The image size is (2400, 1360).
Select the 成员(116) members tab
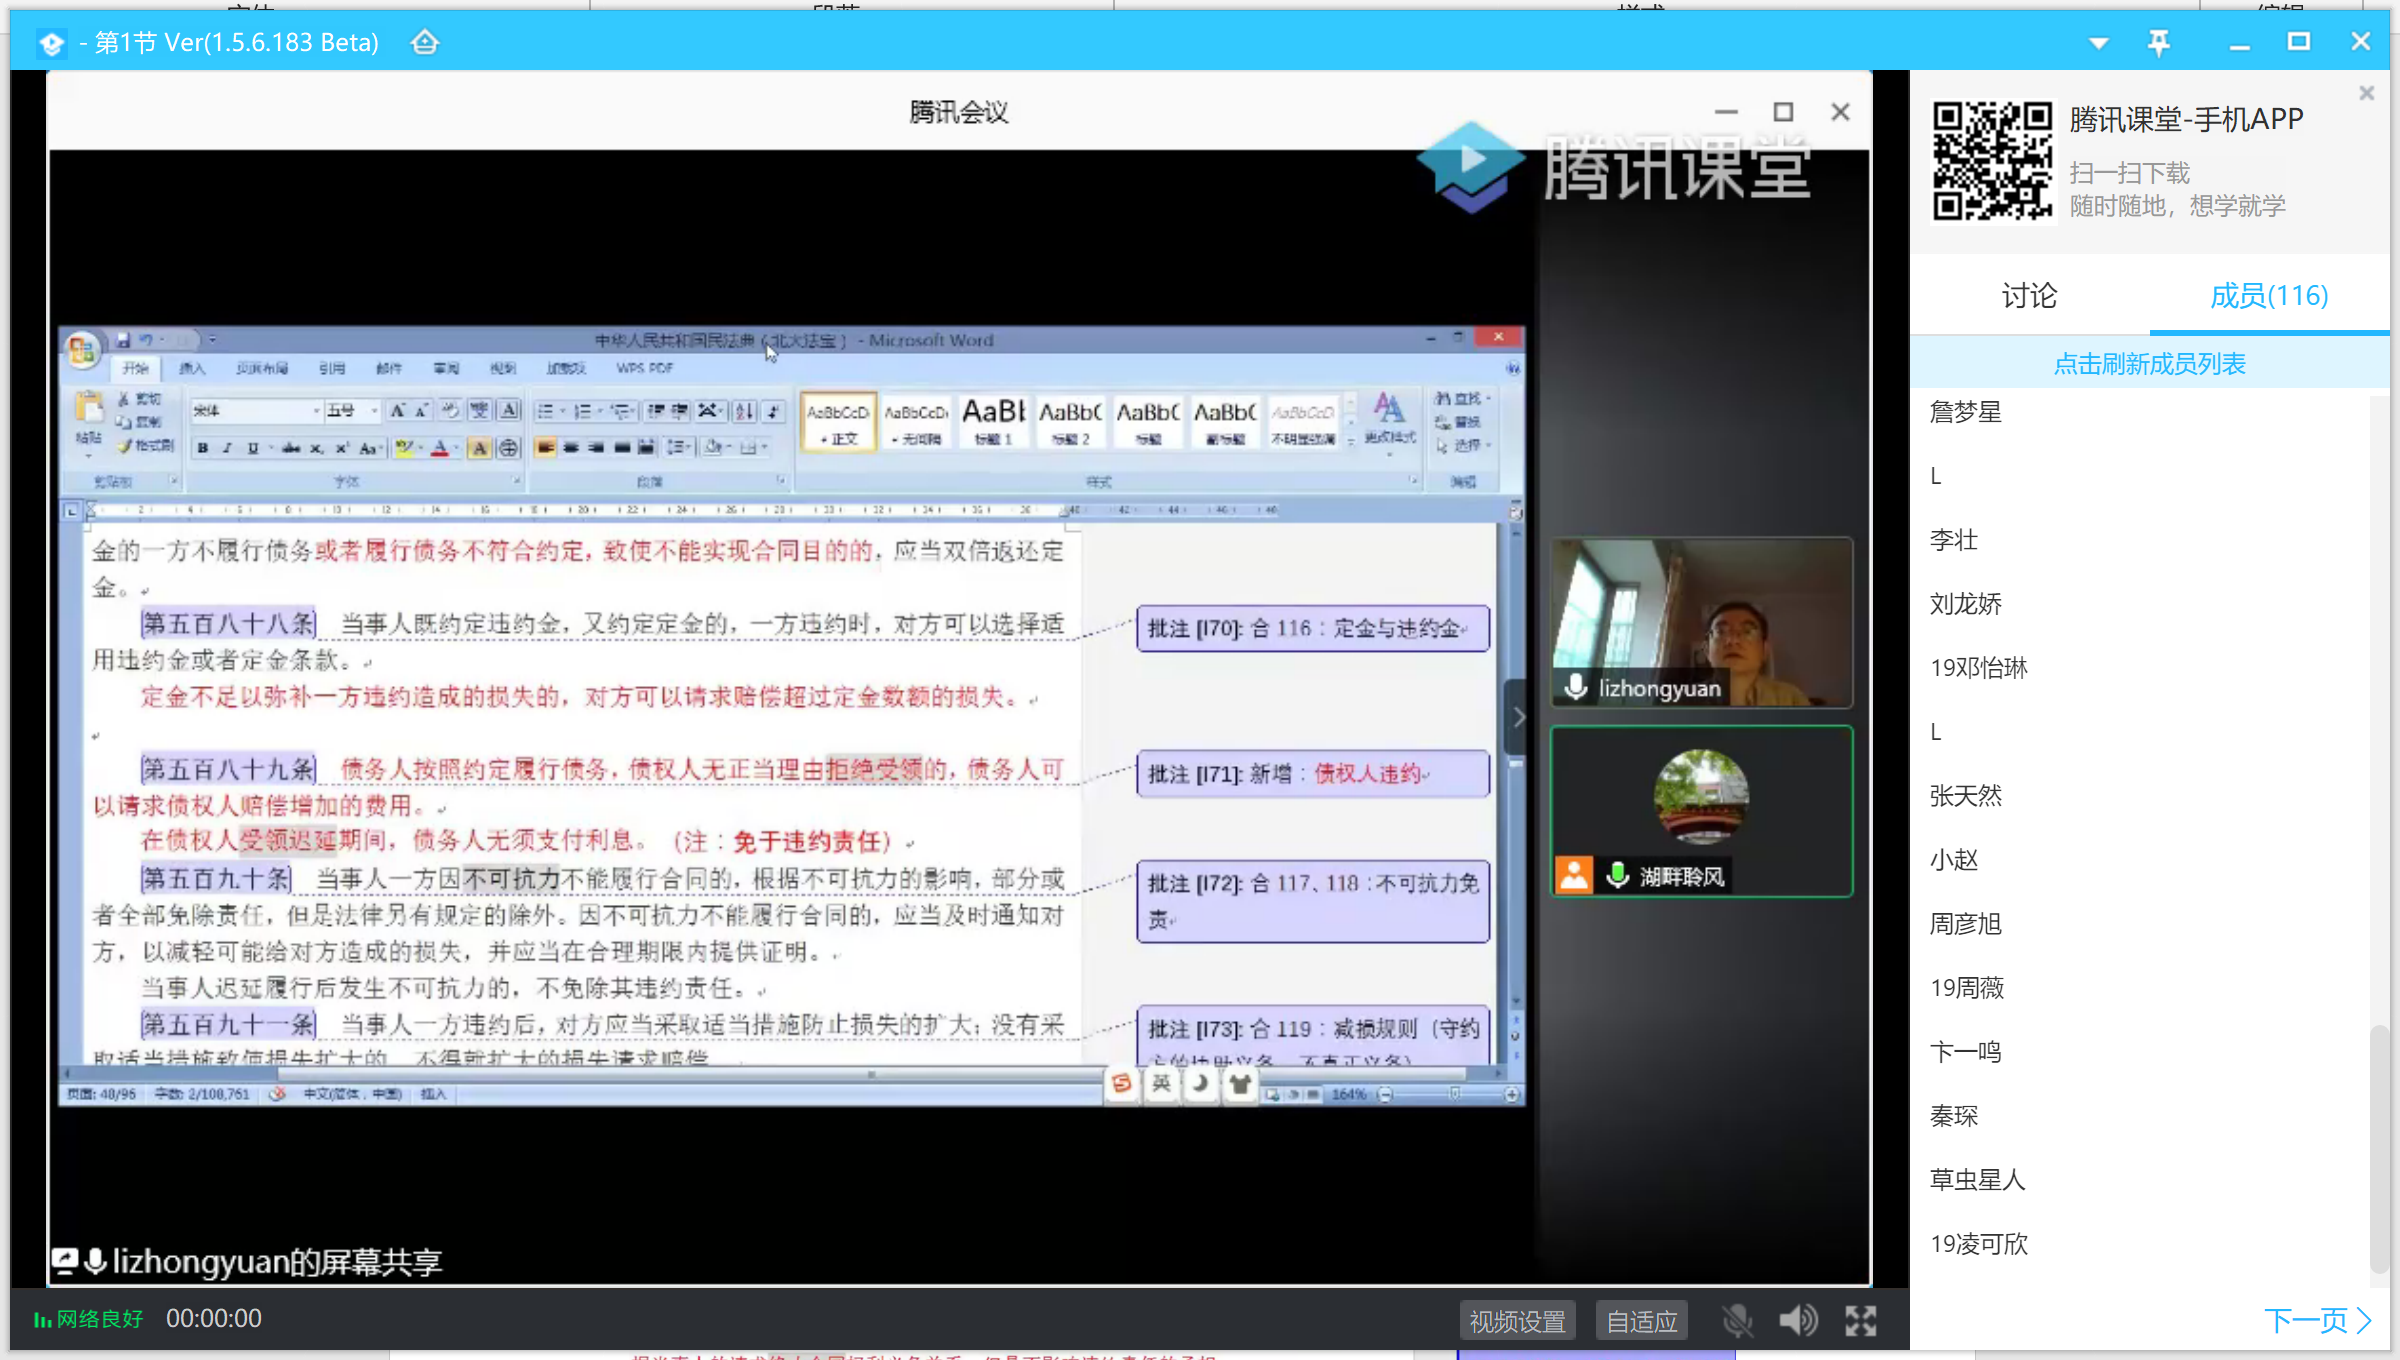[2268, 296]
